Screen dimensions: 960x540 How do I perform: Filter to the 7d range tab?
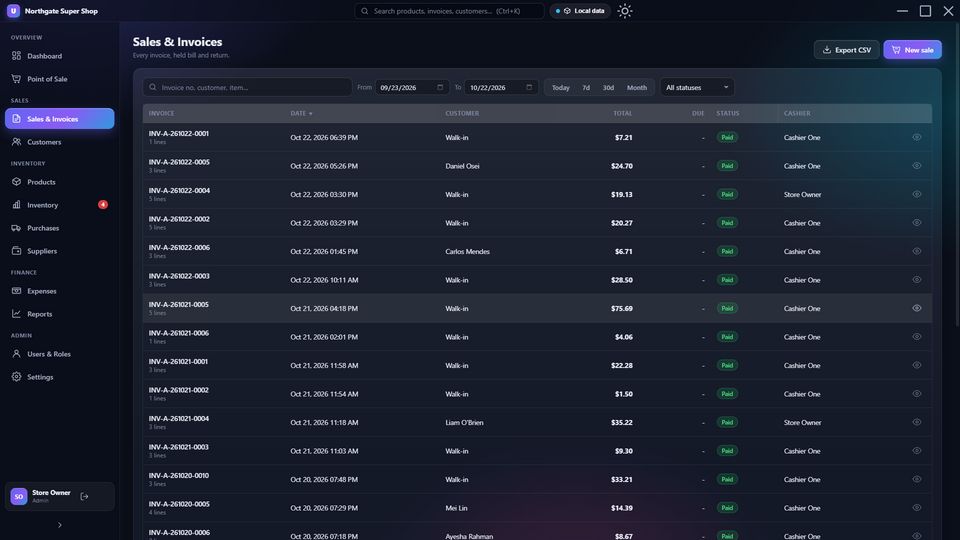pos(586,87)
